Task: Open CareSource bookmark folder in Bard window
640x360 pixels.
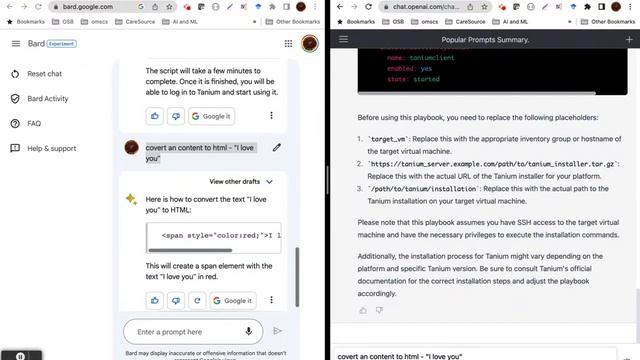Action: click(135, 22)
